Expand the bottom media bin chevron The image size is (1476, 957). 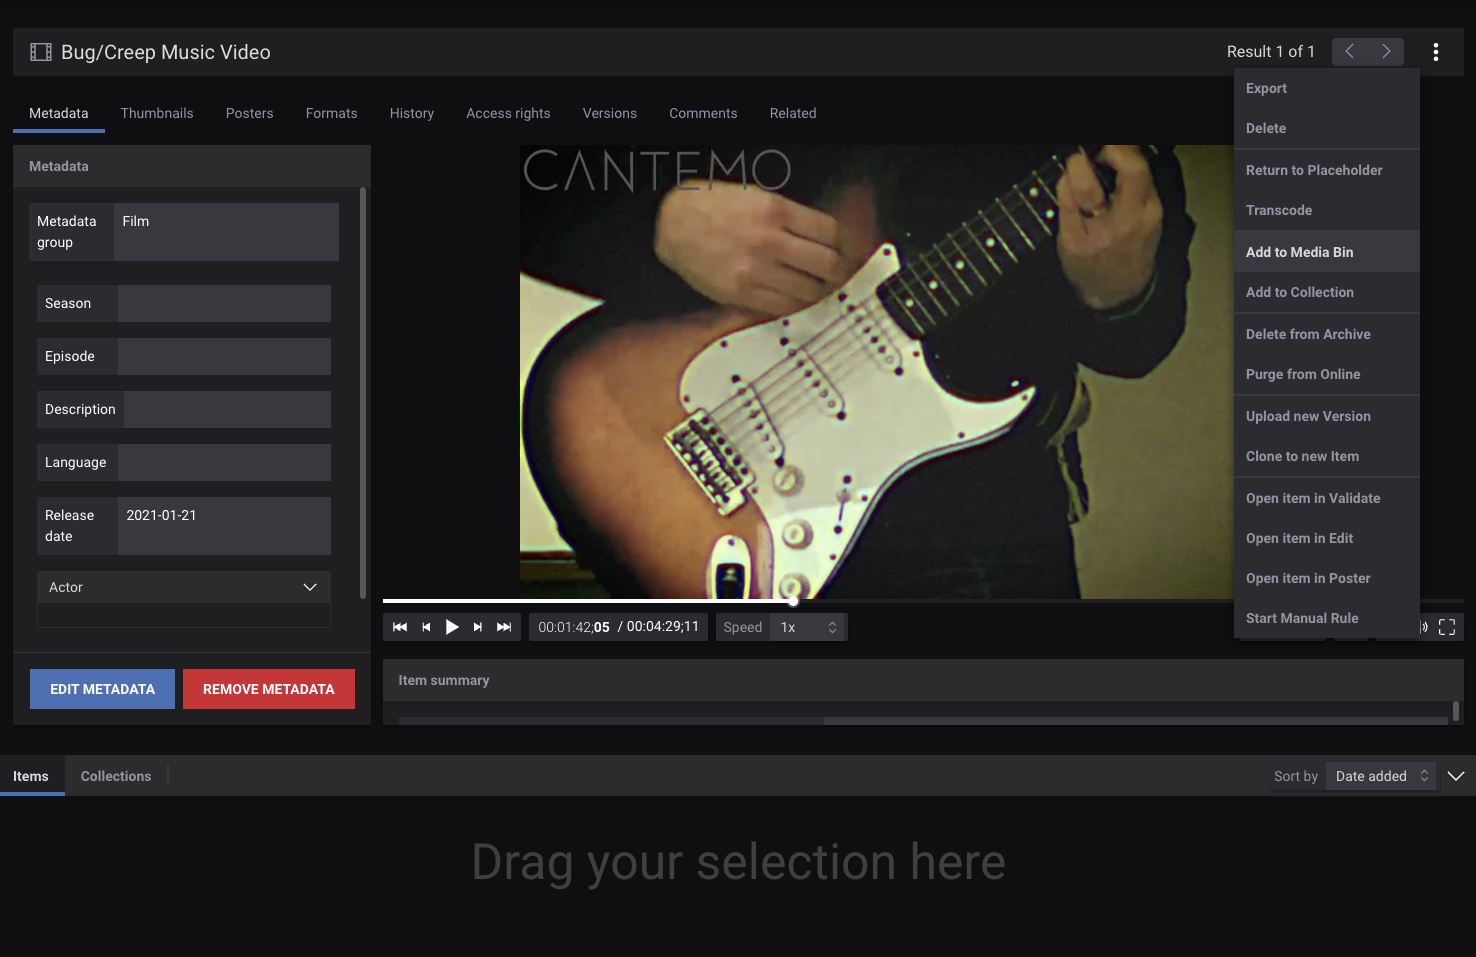(x=1456, y=776)
